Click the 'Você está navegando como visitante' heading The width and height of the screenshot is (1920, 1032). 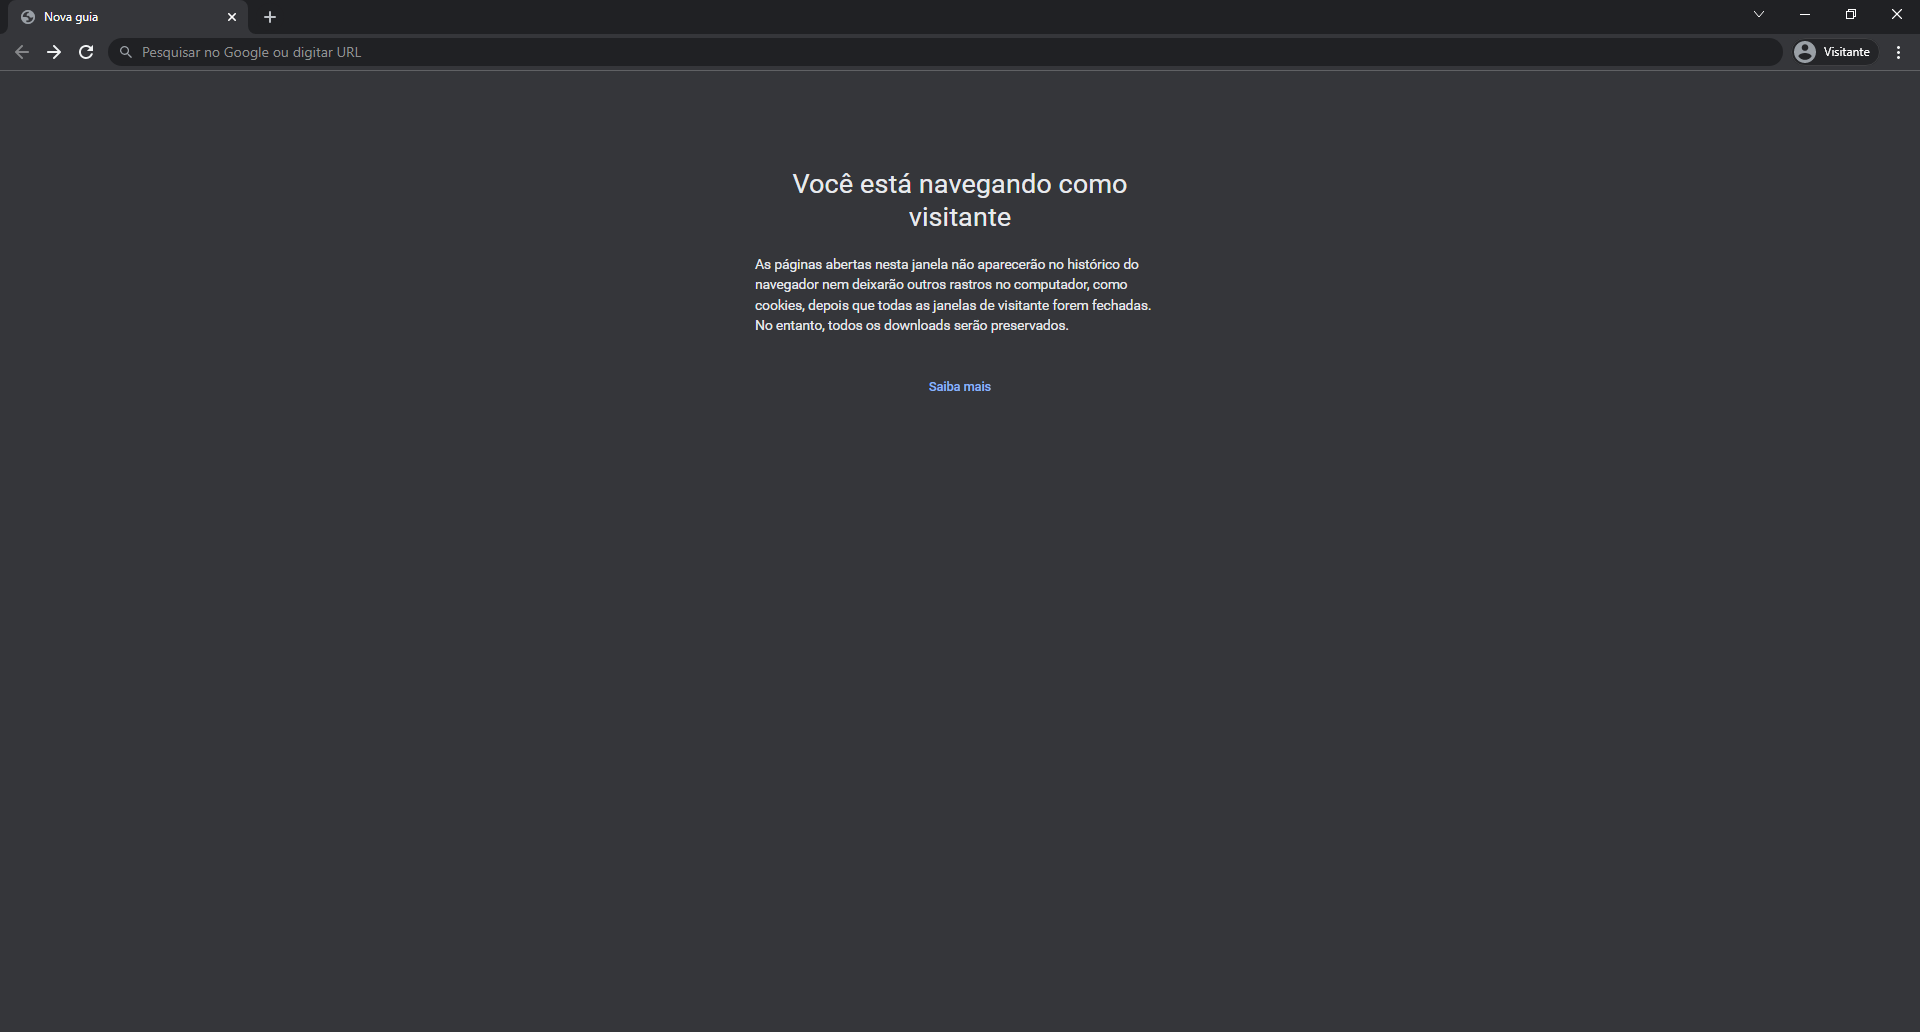(959, 200)
